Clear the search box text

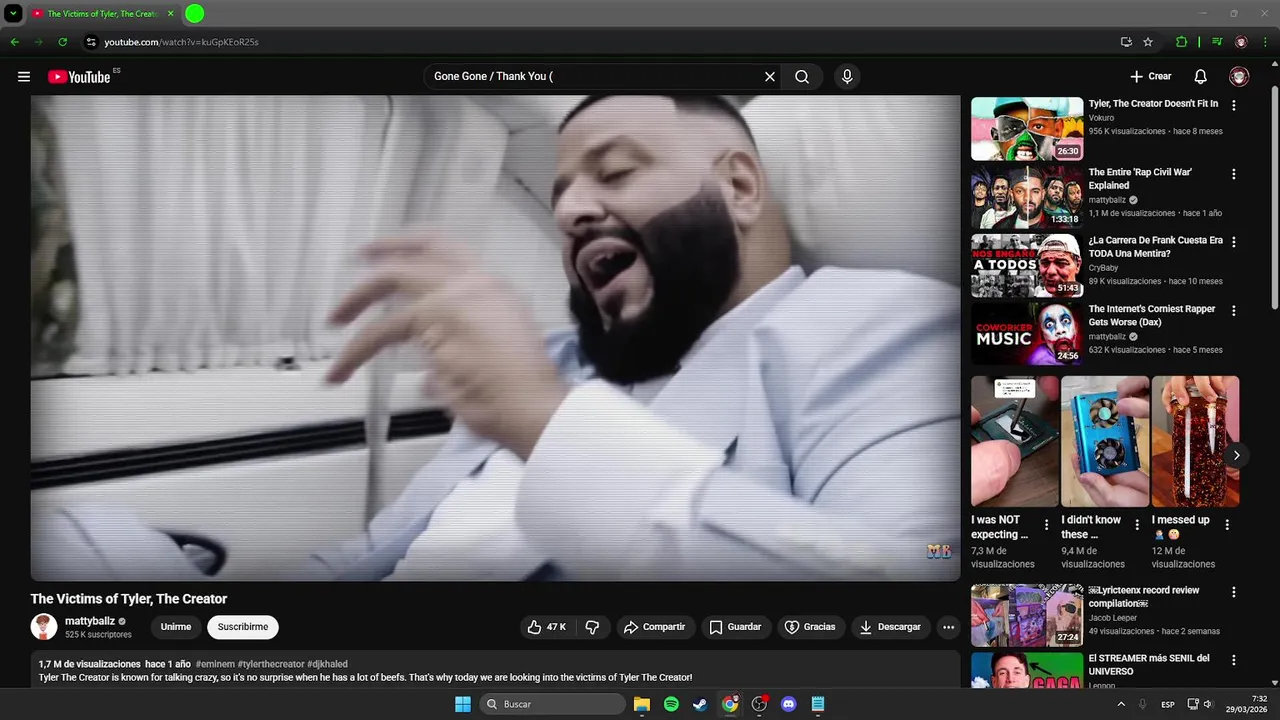(x=770, y=77)
